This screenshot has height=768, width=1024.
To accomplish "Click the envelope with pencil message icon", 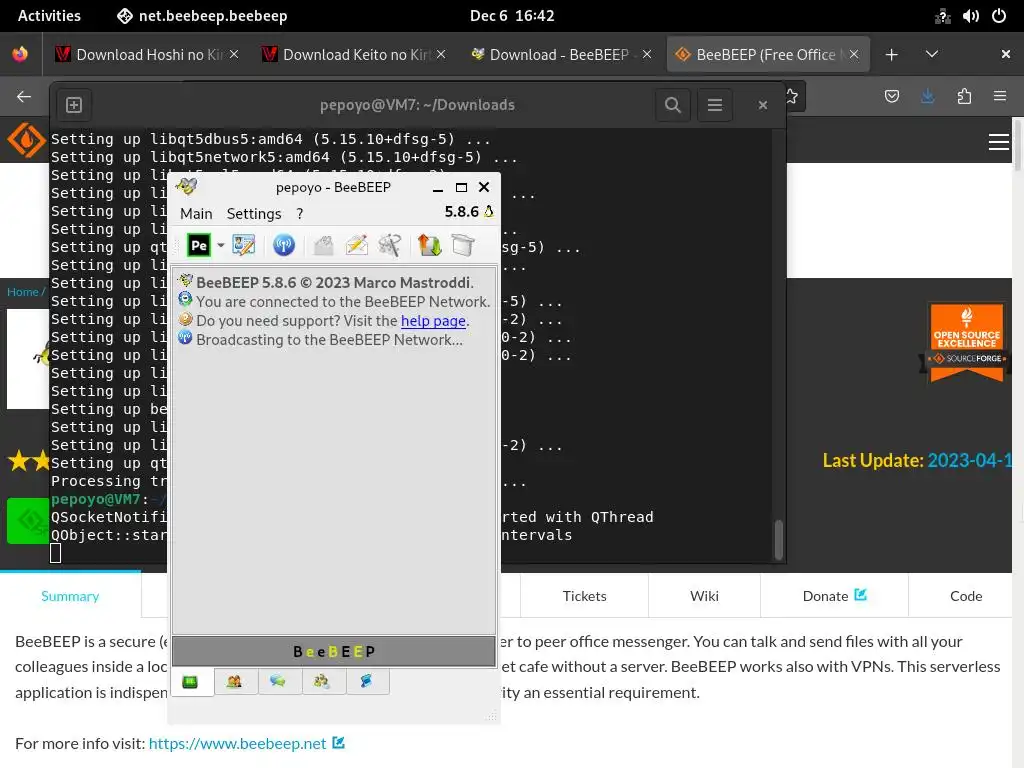I will [x=357, y=246].
